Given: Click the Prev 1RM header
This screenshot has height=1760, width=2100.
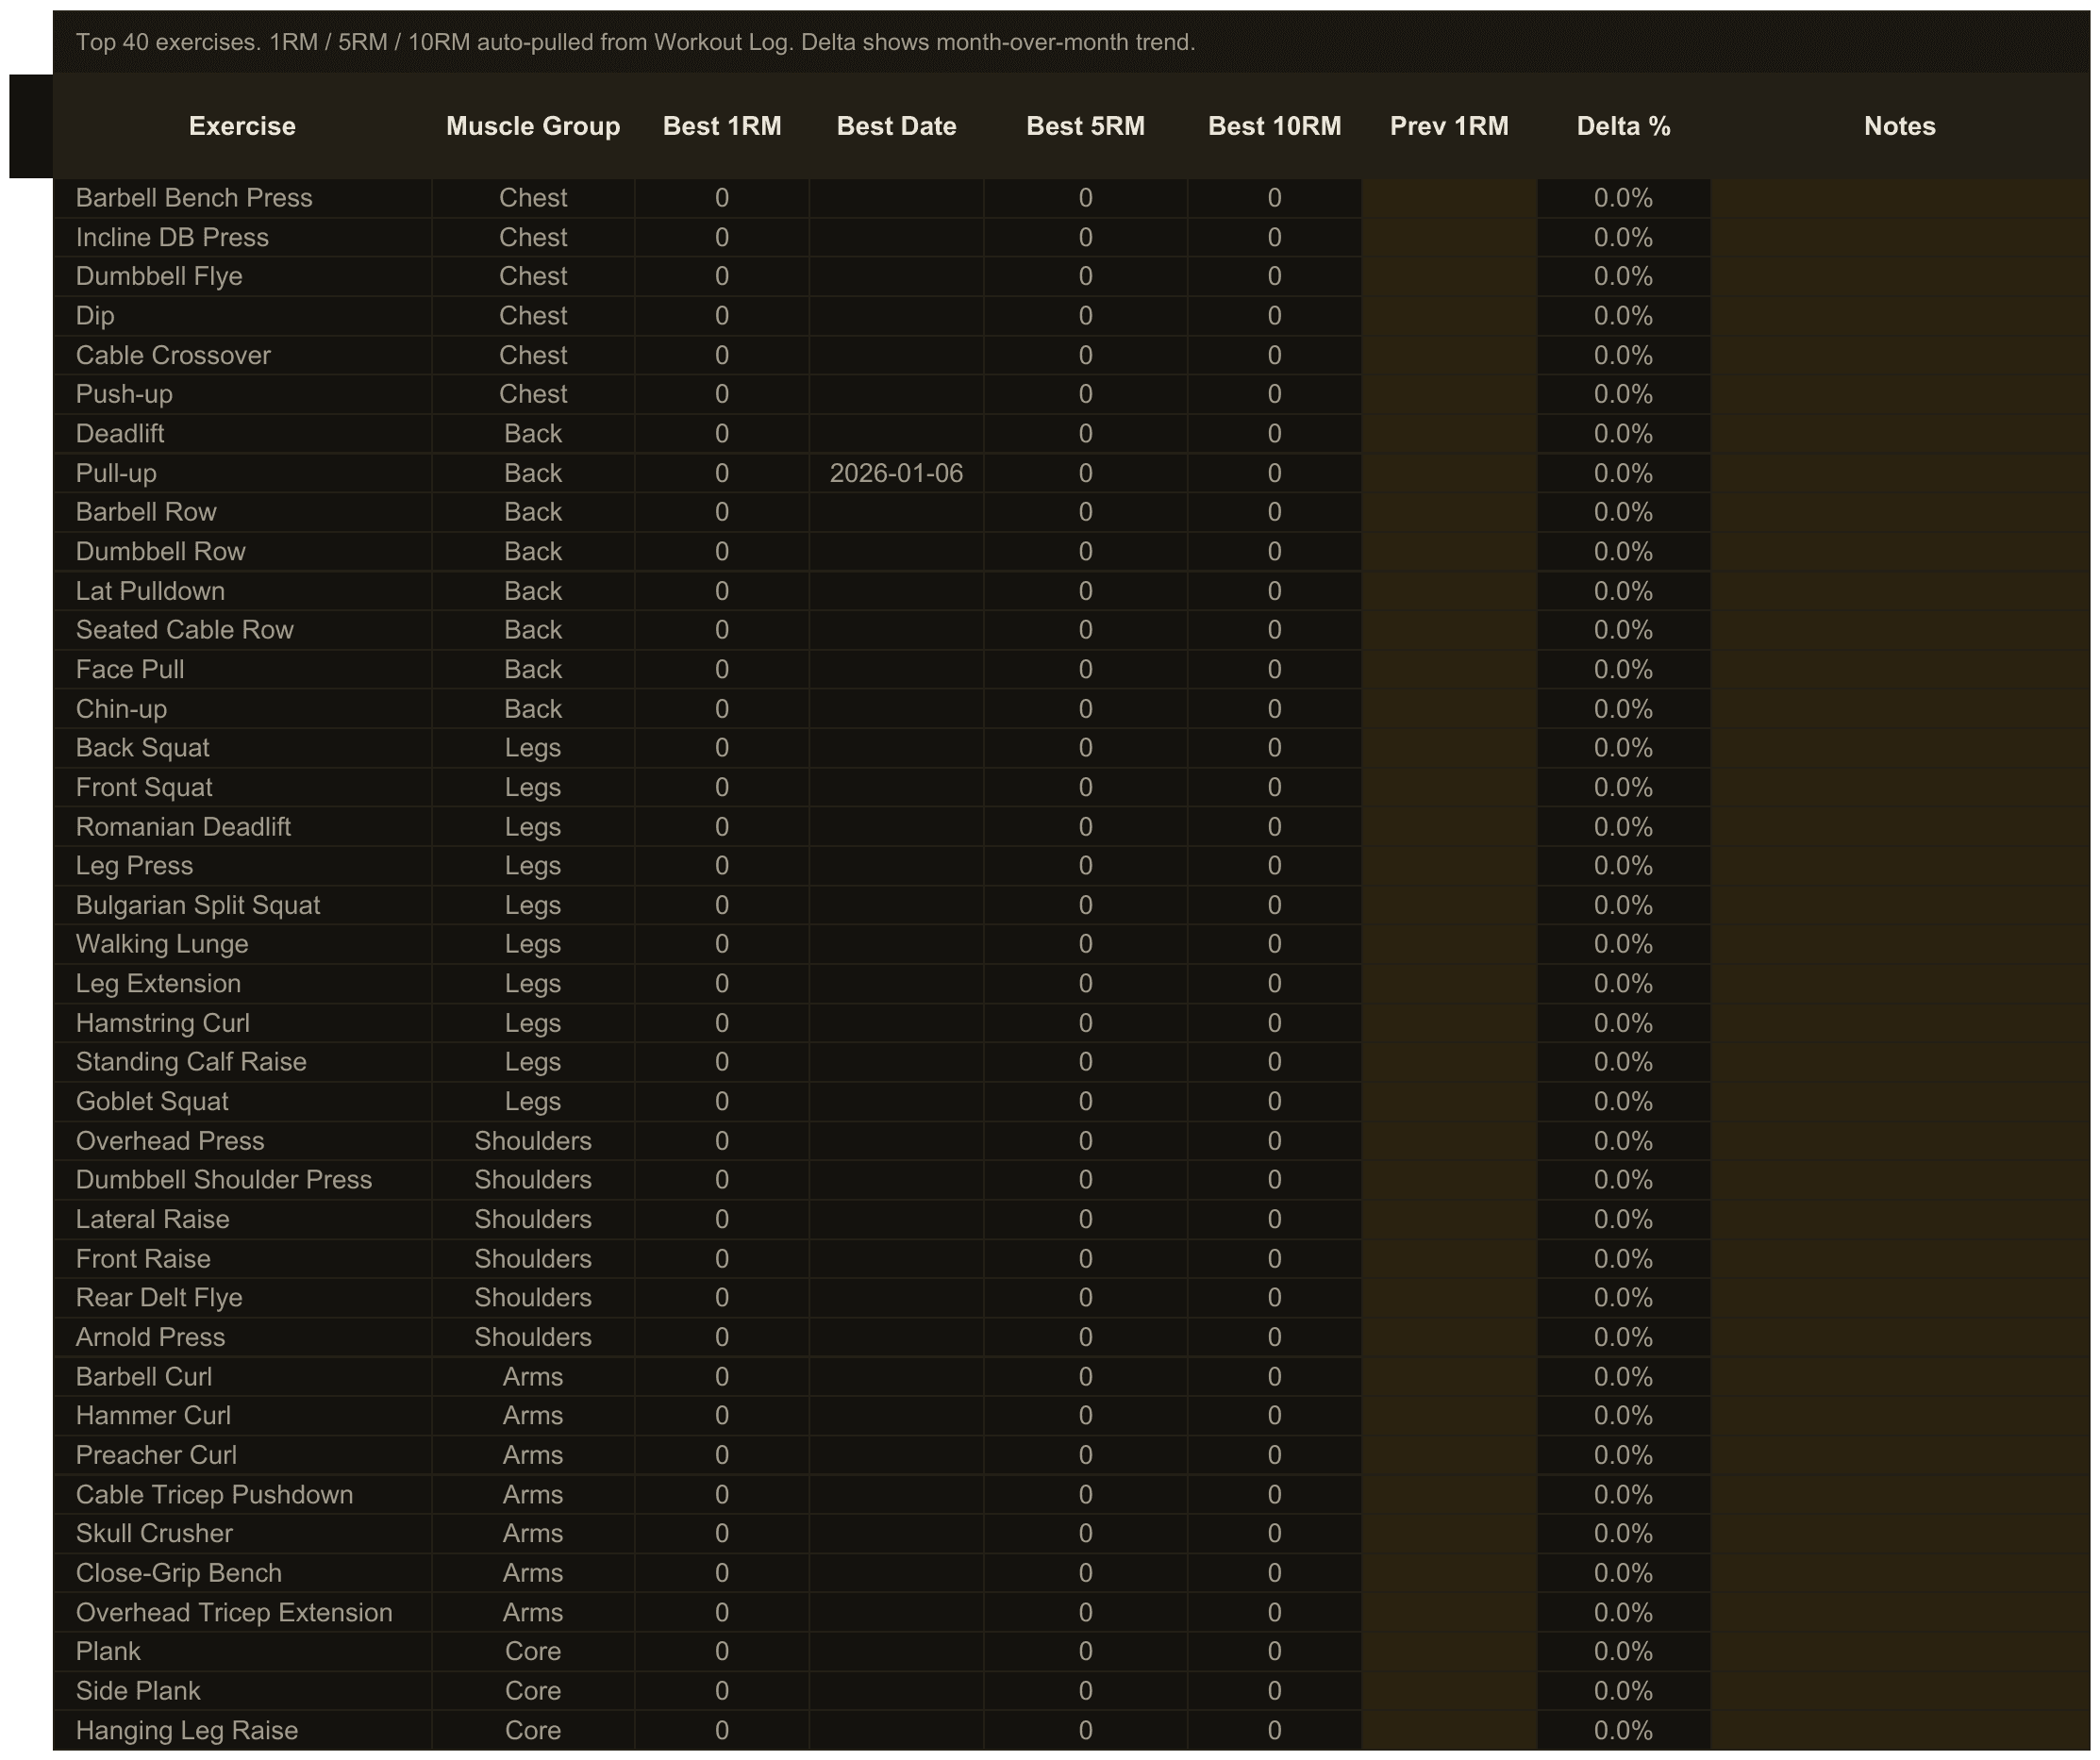Looking at the screenshot, I should 1449,126.
